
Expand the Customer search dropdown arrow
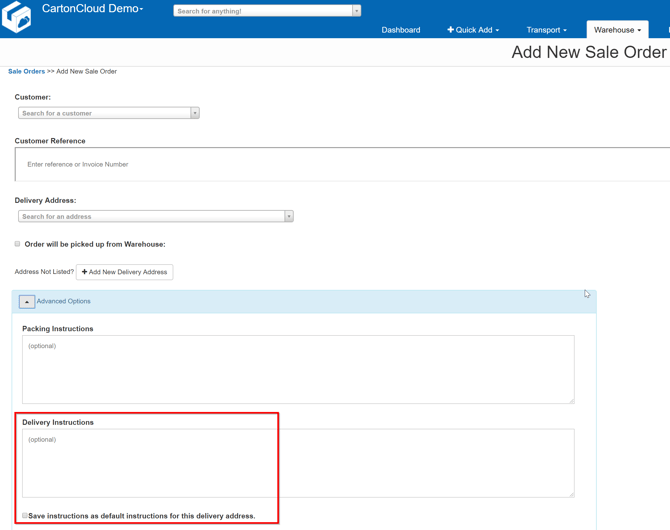click(195, 113)
